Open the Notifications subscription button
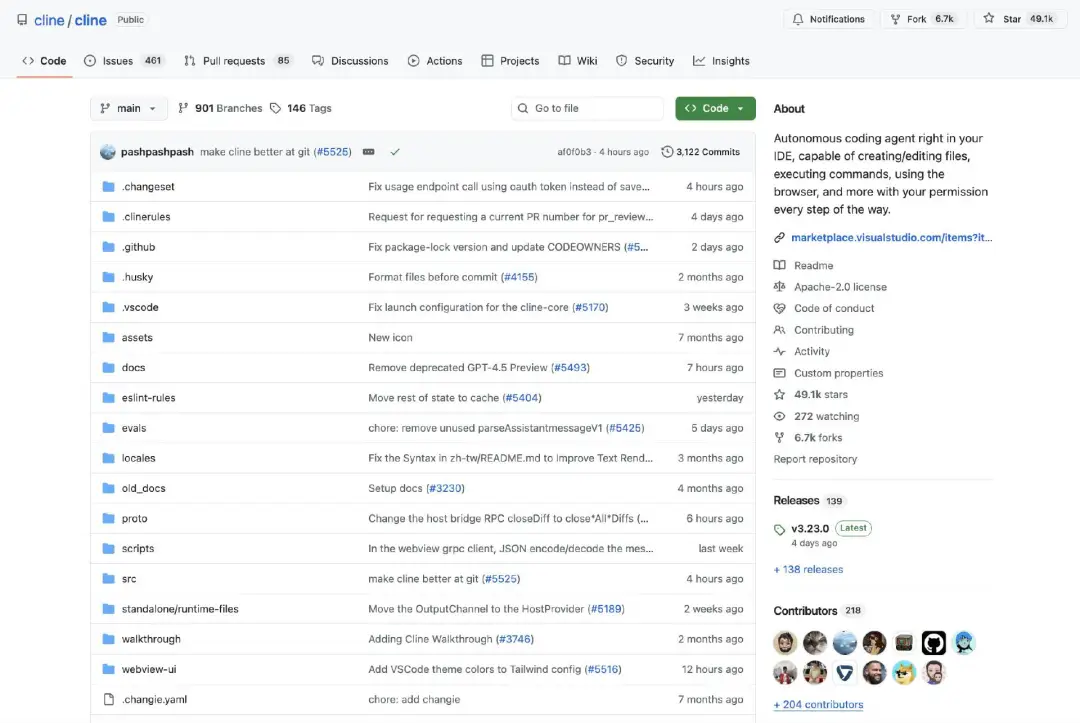1080x723 pixels. 828,19
